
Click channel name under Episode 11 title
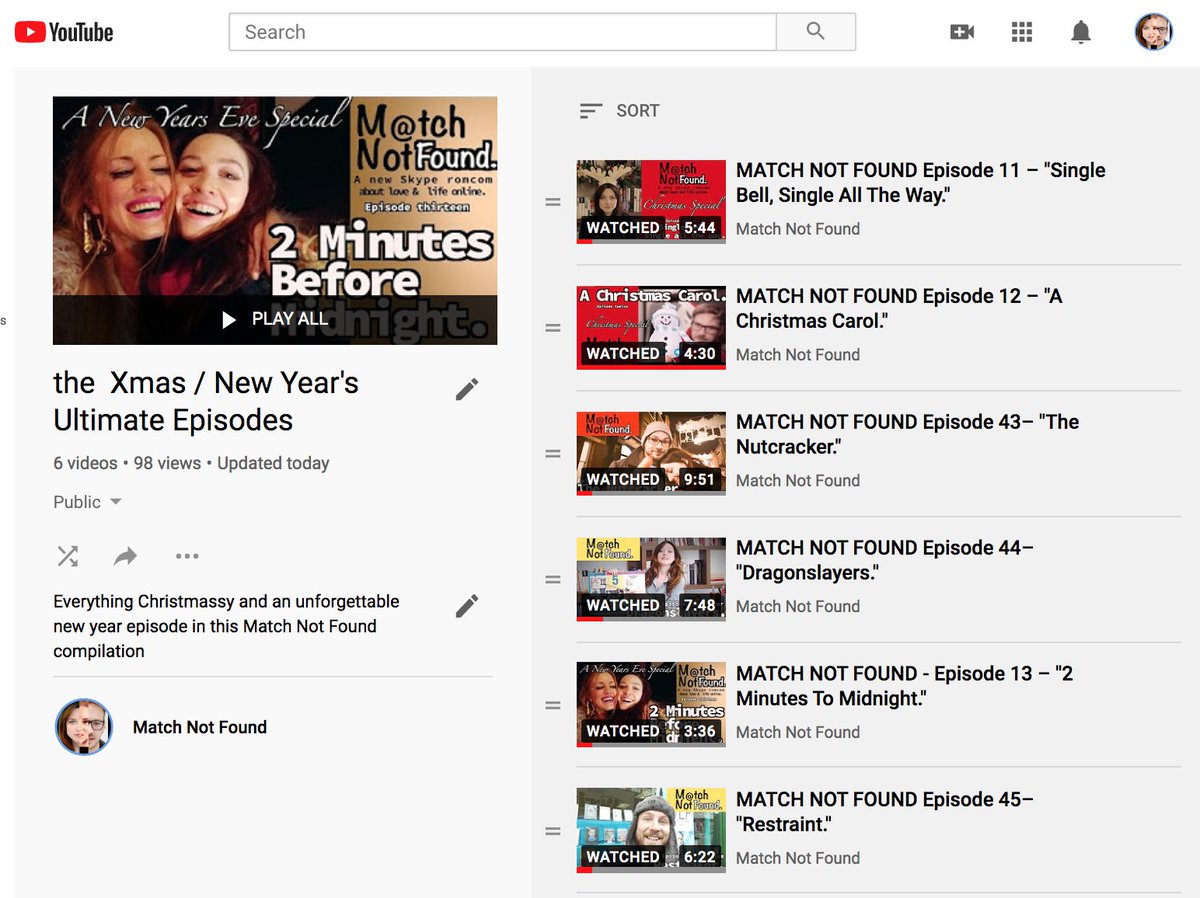coord(798,229)
